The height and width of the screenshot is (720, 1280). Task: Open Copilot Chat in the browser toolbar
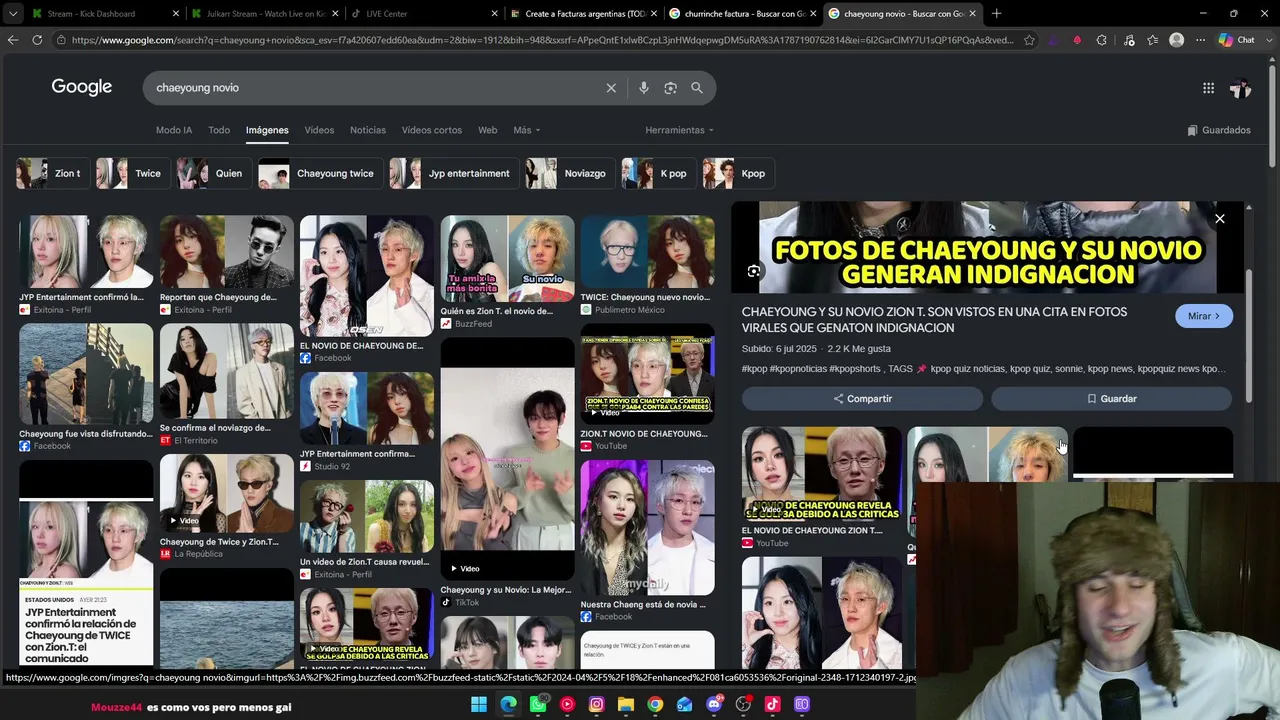pos(1236,40)
